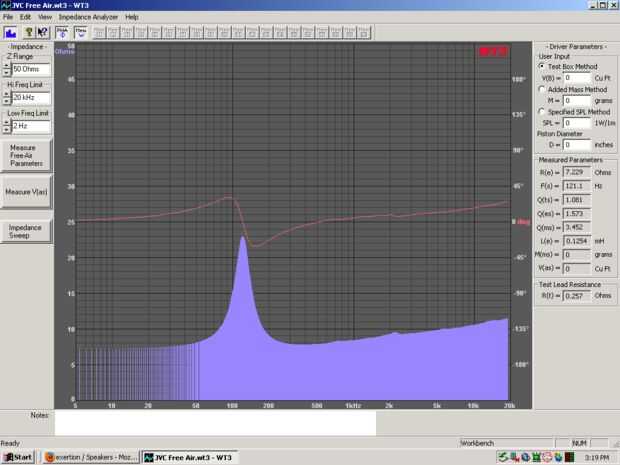The width and height of the screenshot is (620, 465).
Task: Click the green Safely Remove Hardware tray icon
Action: [503, 457]
